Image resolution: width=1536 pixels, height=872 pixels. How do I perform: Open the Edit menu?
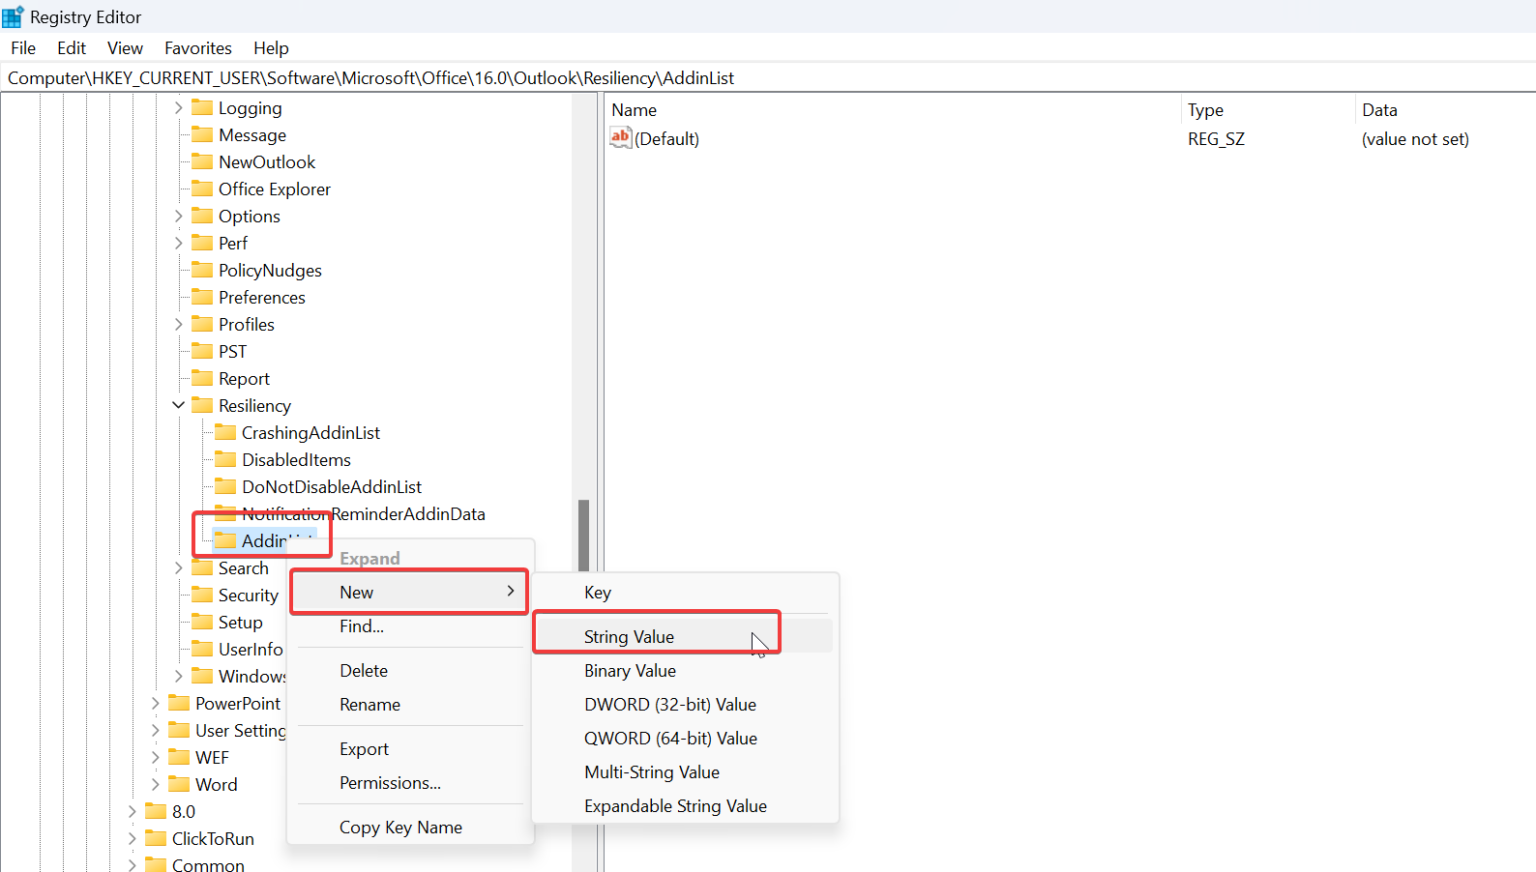click(x=70, y=47)
